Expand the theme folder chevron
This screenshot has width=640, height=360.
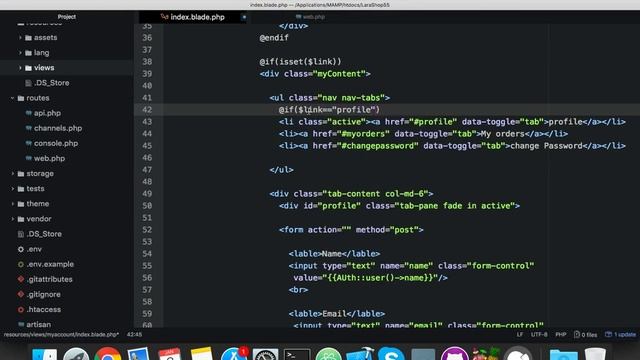12,204
